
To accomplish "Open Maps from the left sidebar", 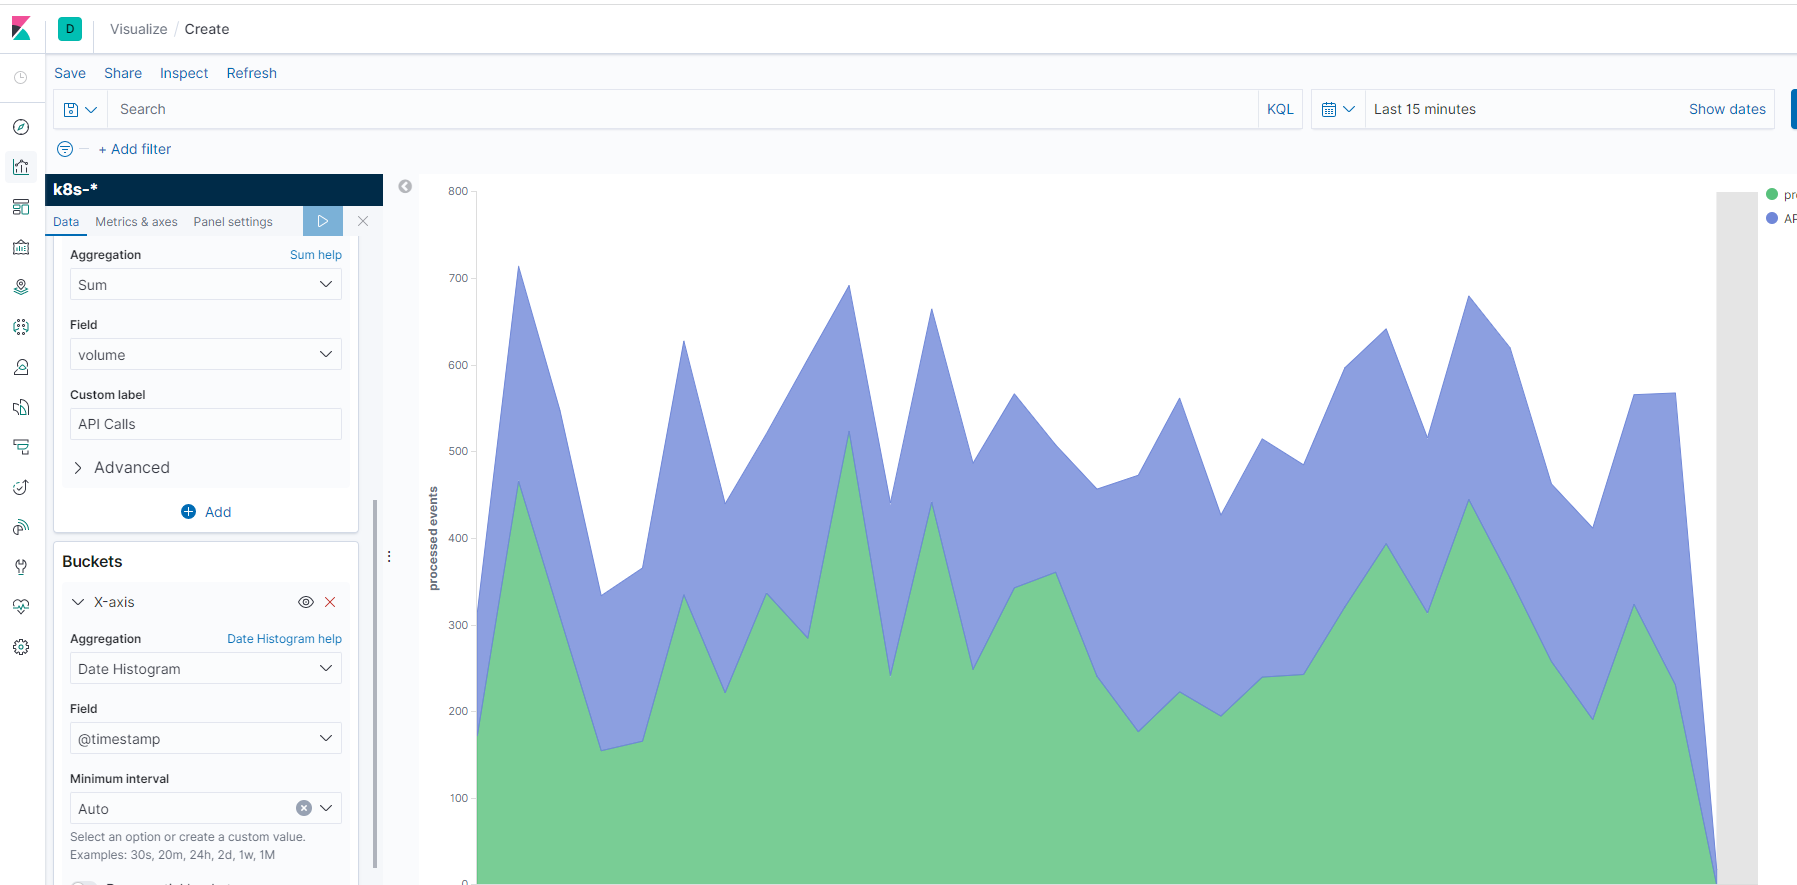I will pyautogui.click(x=21, y=287).
